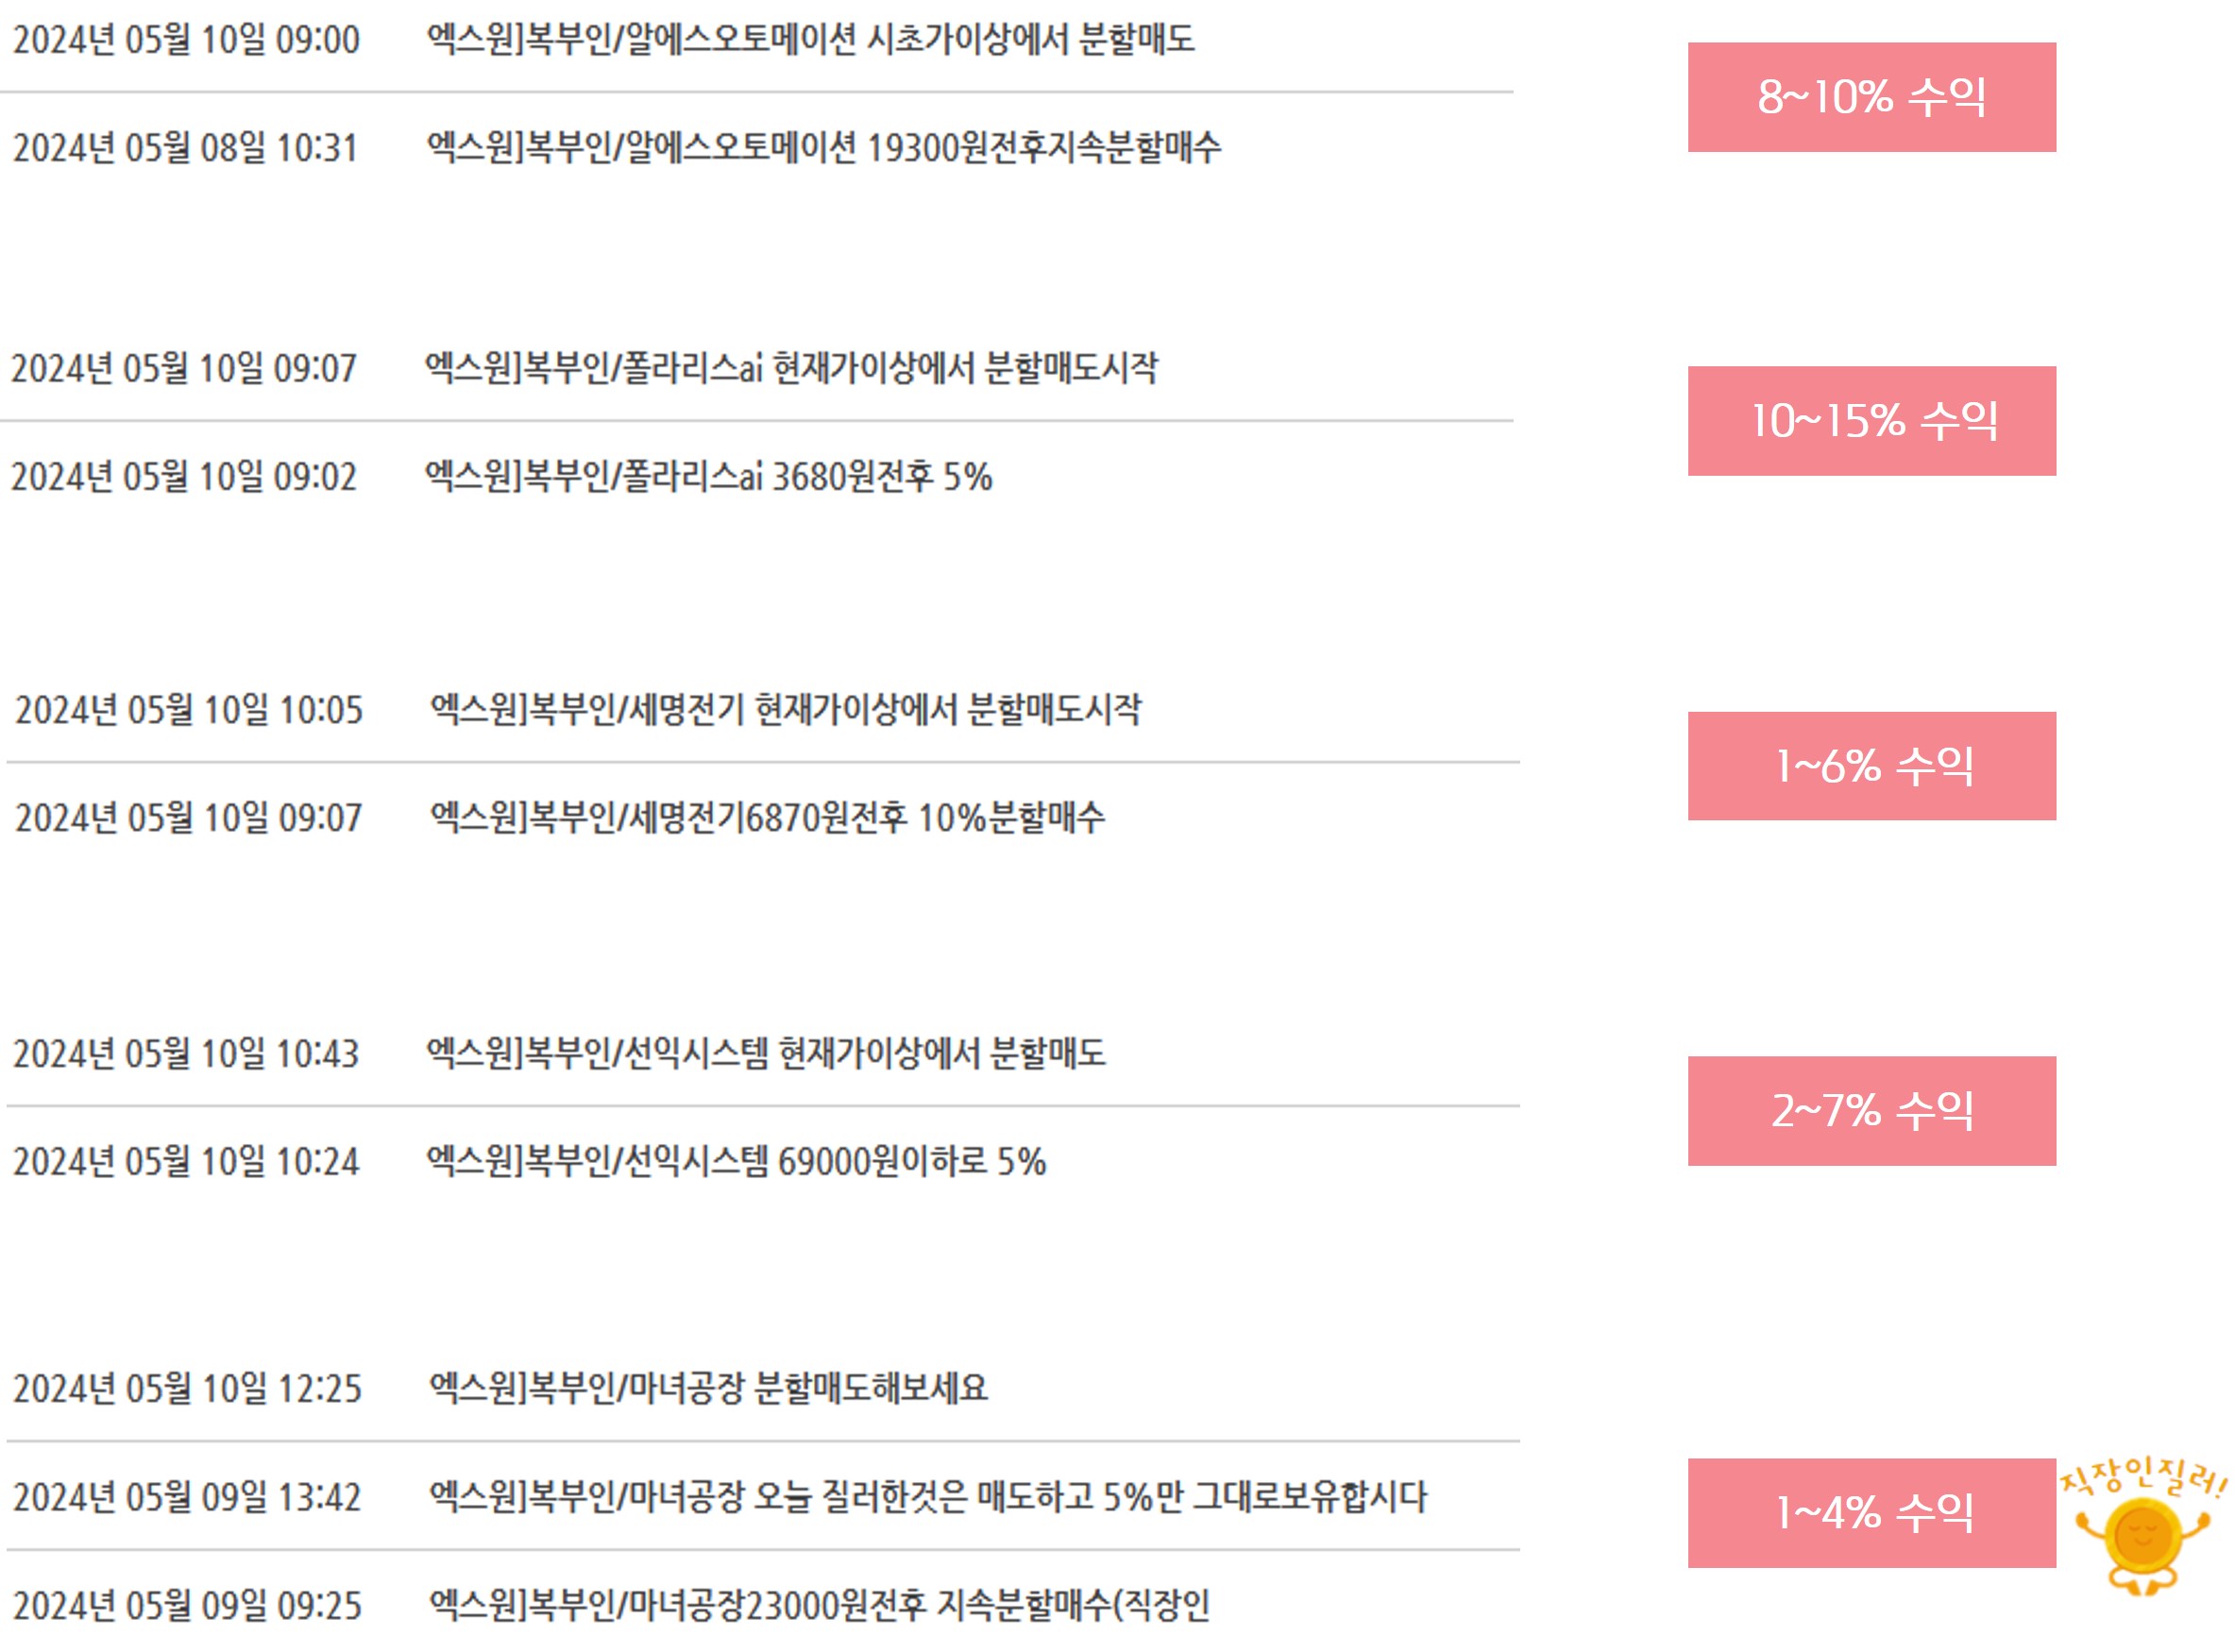The image size is (2235, 1652).
Task: Open 선익시스템 69000원이하로 5% message
Action: (736, 1161)
